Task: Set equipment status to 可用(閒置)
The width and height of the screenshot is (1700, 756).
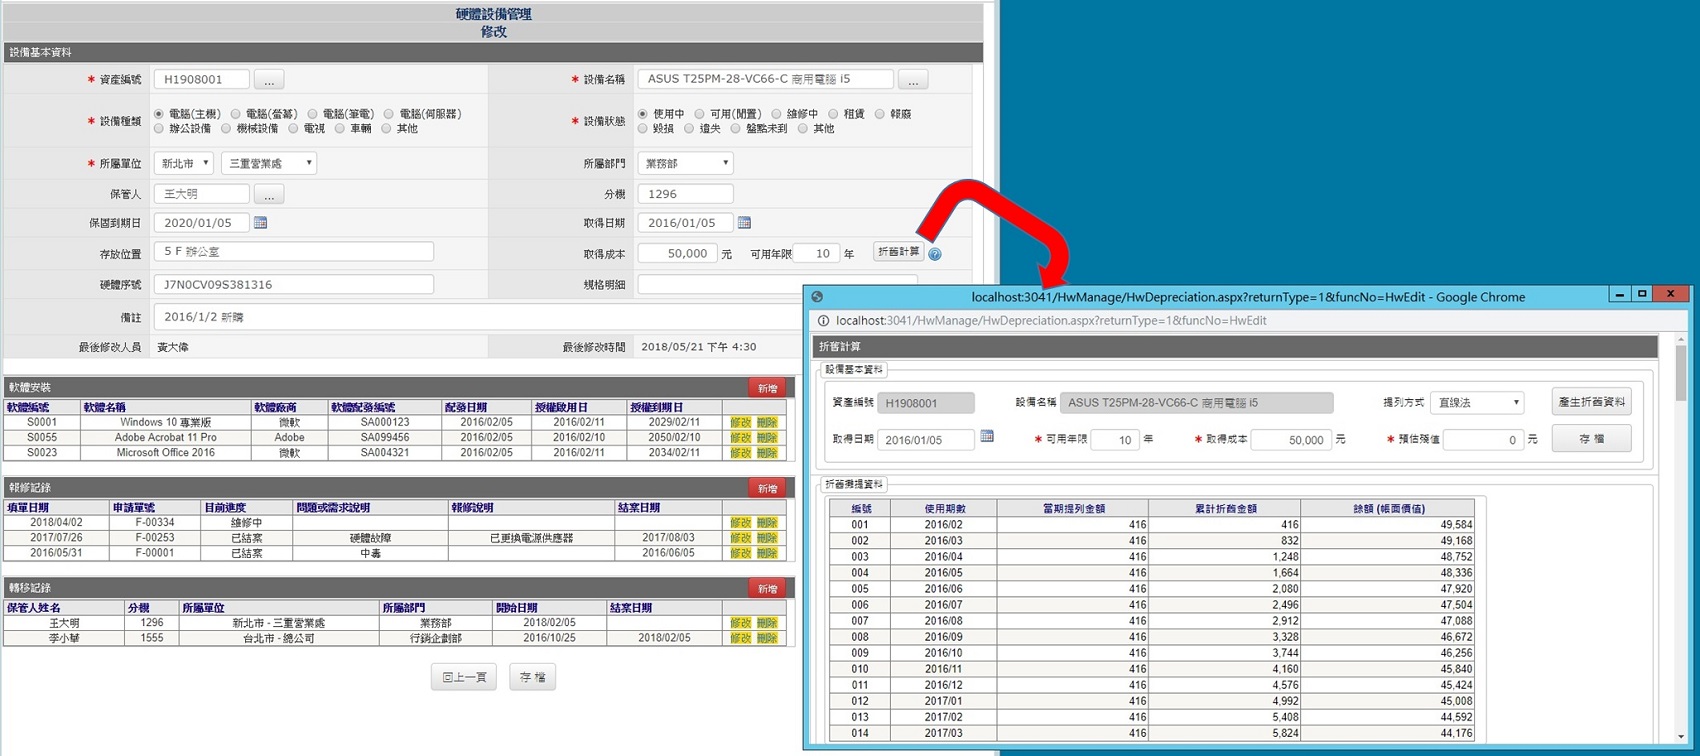Action: (x=699, y=114)
